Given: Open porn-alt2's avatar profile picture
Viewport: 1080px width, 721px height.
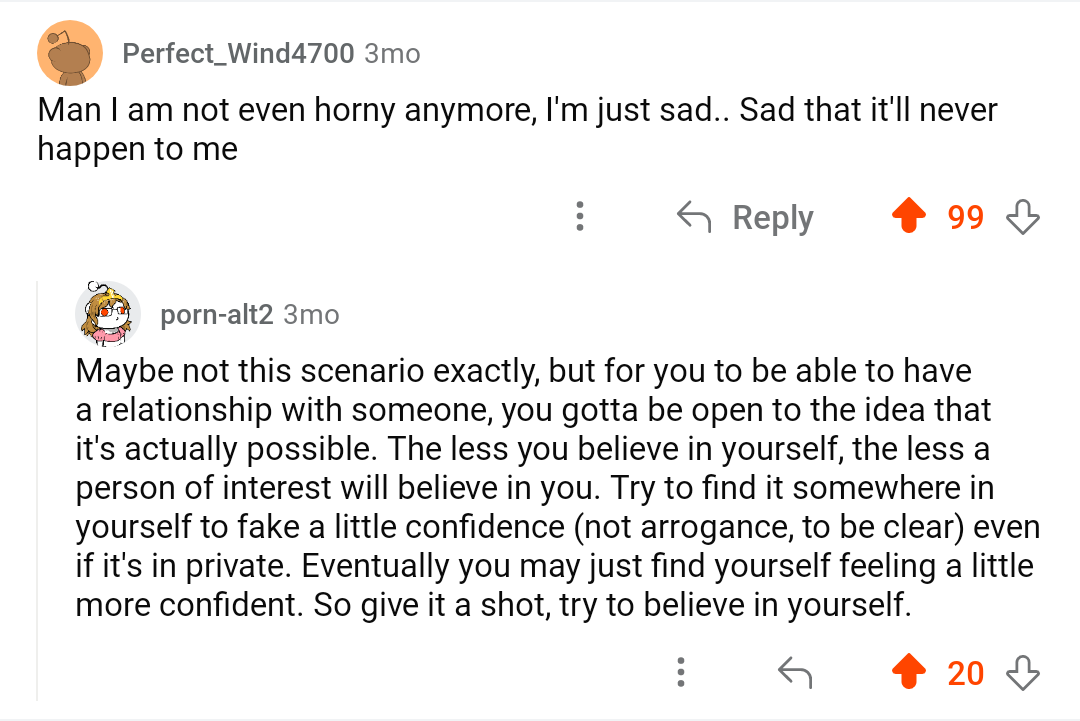Looking at the screenshot, I should (107, 314).
